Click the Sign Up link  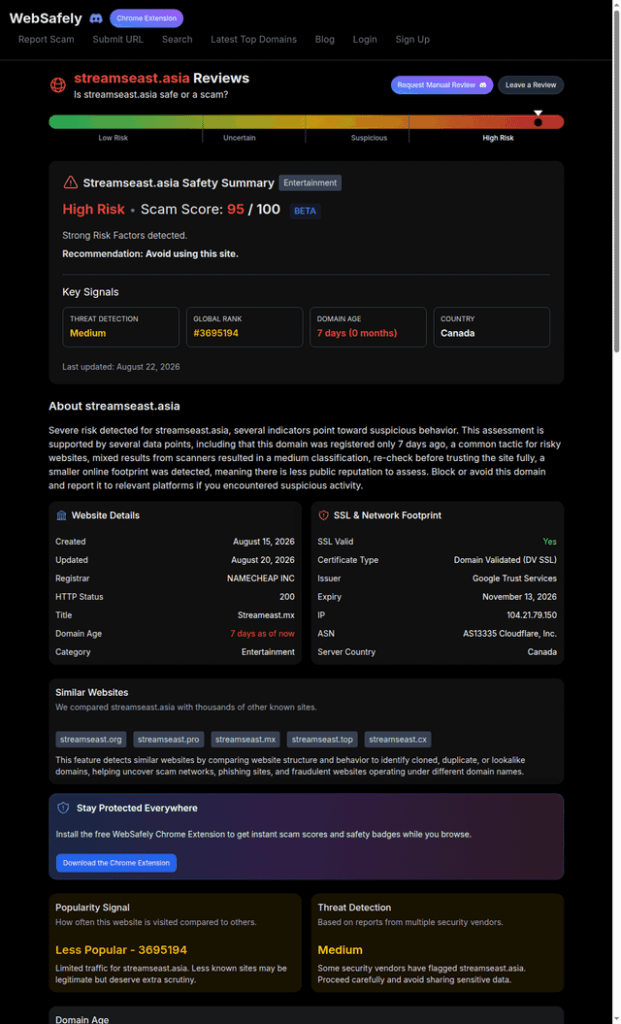pos(412,39)
